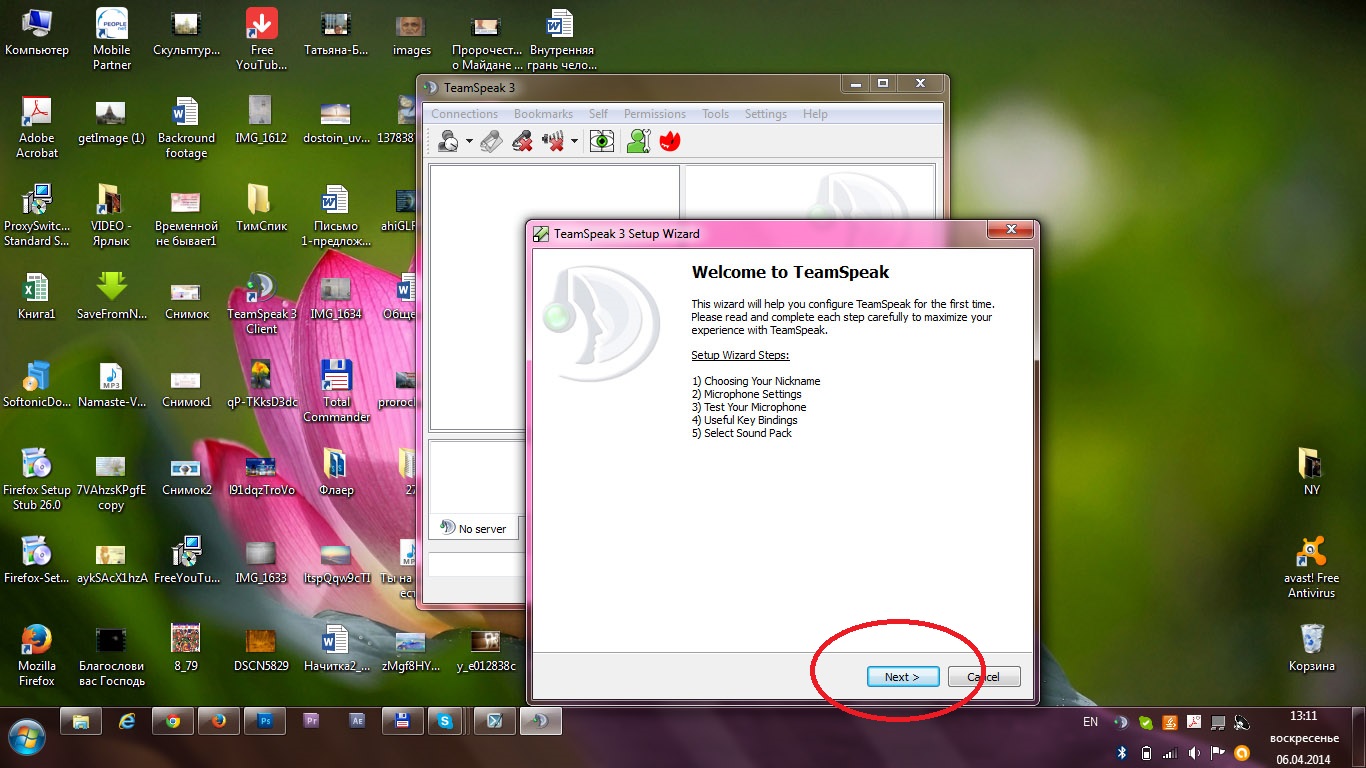Viewport: 1366px width, 768px height.
Task: Open the SaveFromNet desktop shortcut
Action: point(112,295)
